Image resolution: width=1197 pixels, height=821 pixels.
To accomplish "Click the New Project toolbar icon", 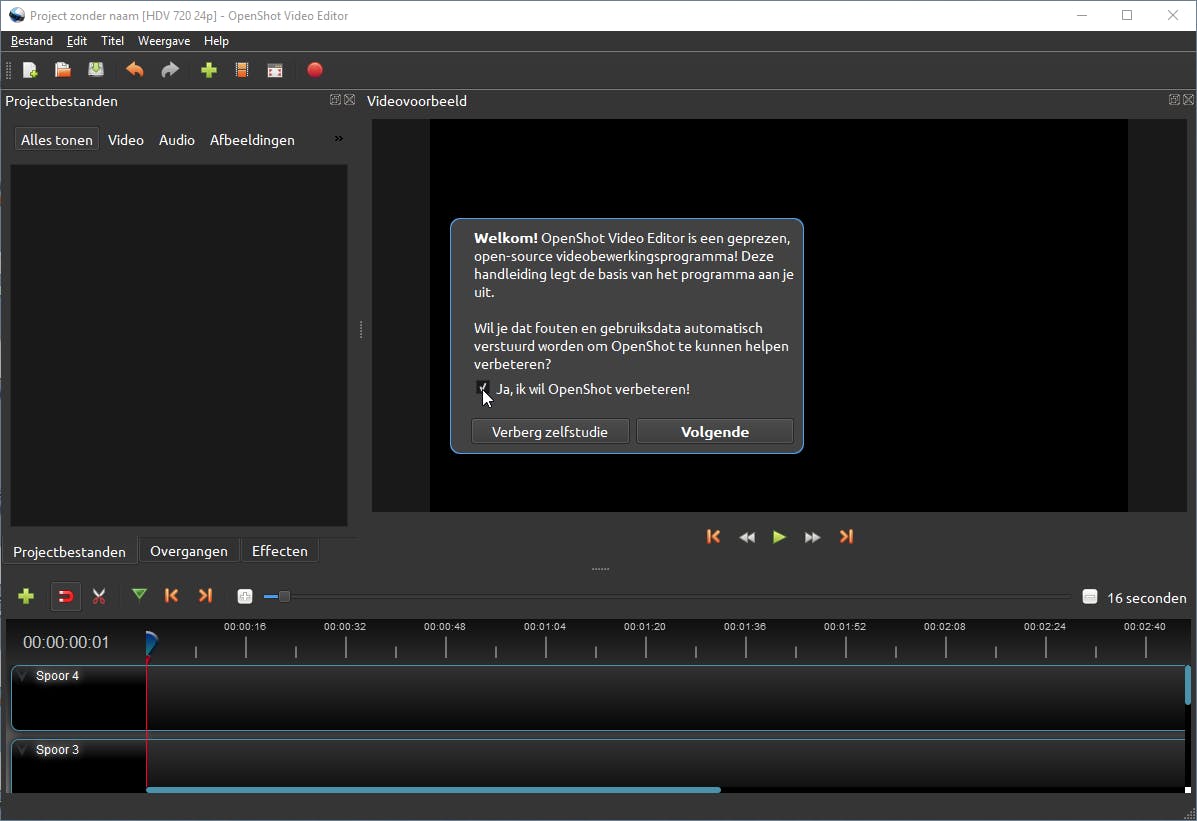I will tap(30, 70).
